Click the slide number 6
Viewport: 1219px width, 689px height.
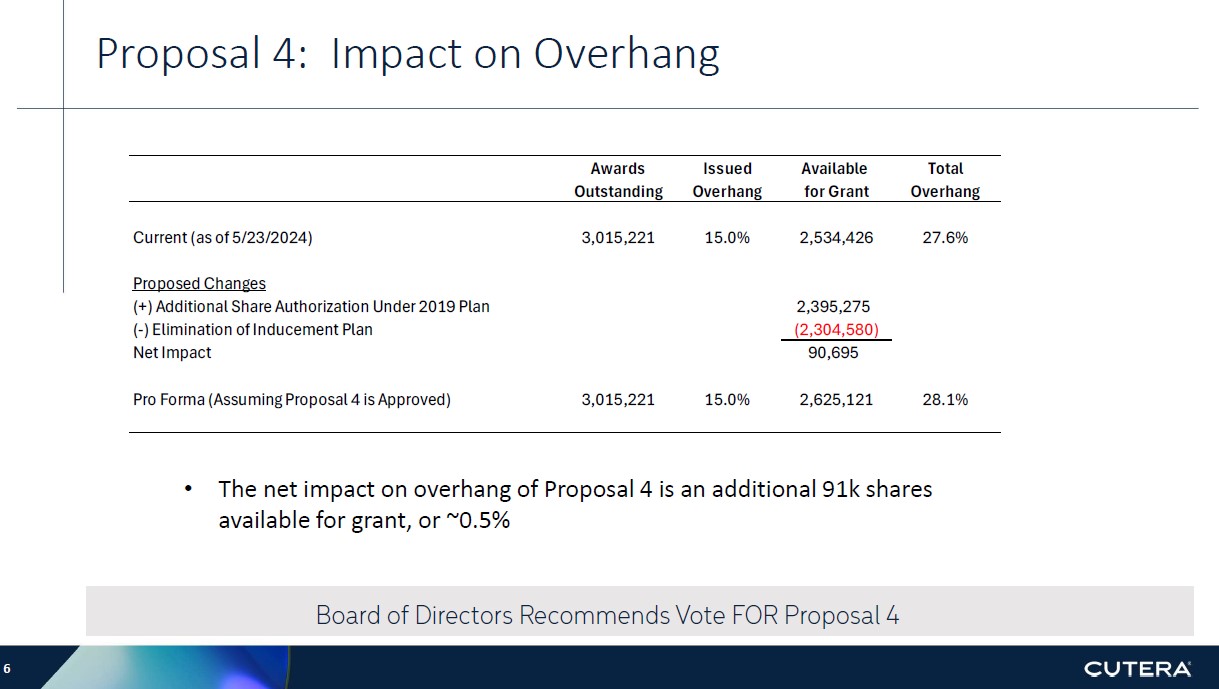(7, 668)
